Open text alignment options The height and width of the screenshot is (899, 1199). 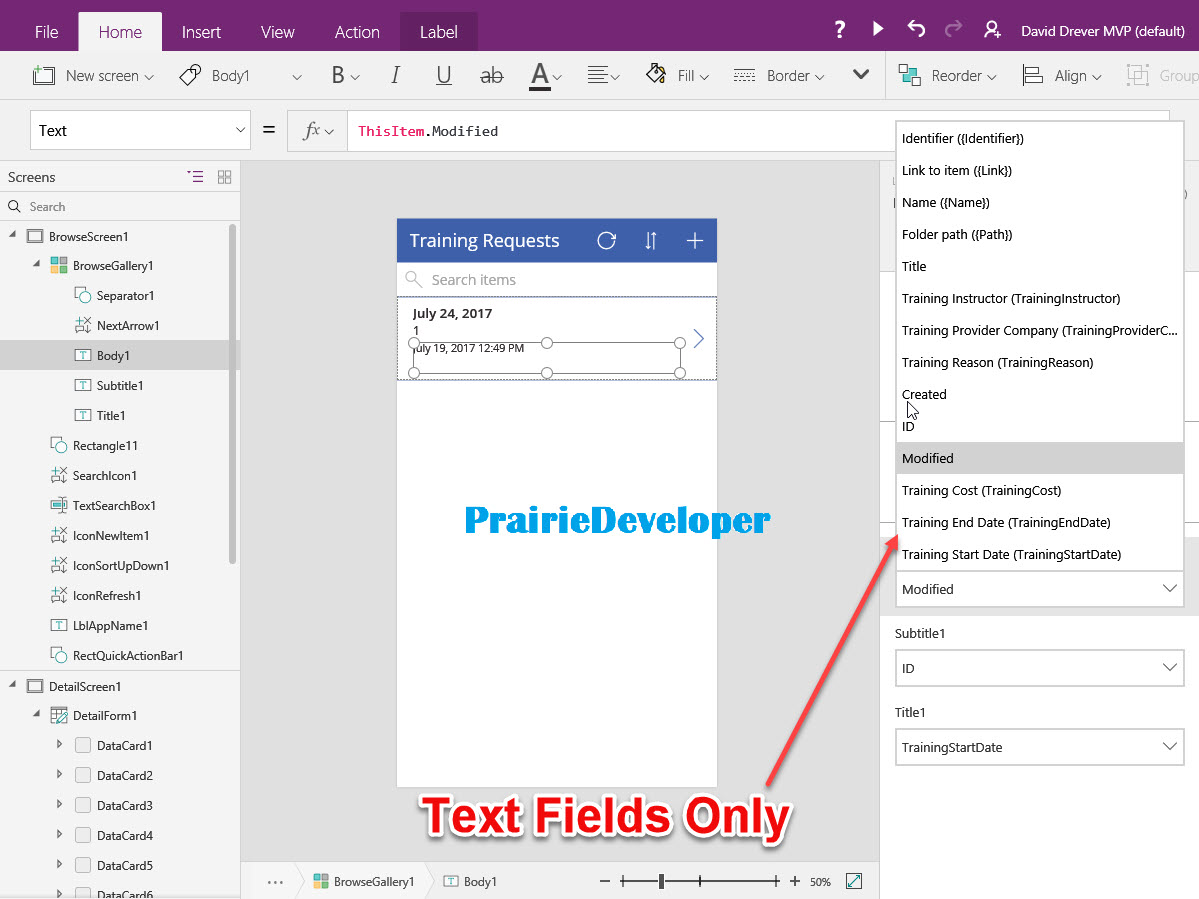[x=603, y=75]
